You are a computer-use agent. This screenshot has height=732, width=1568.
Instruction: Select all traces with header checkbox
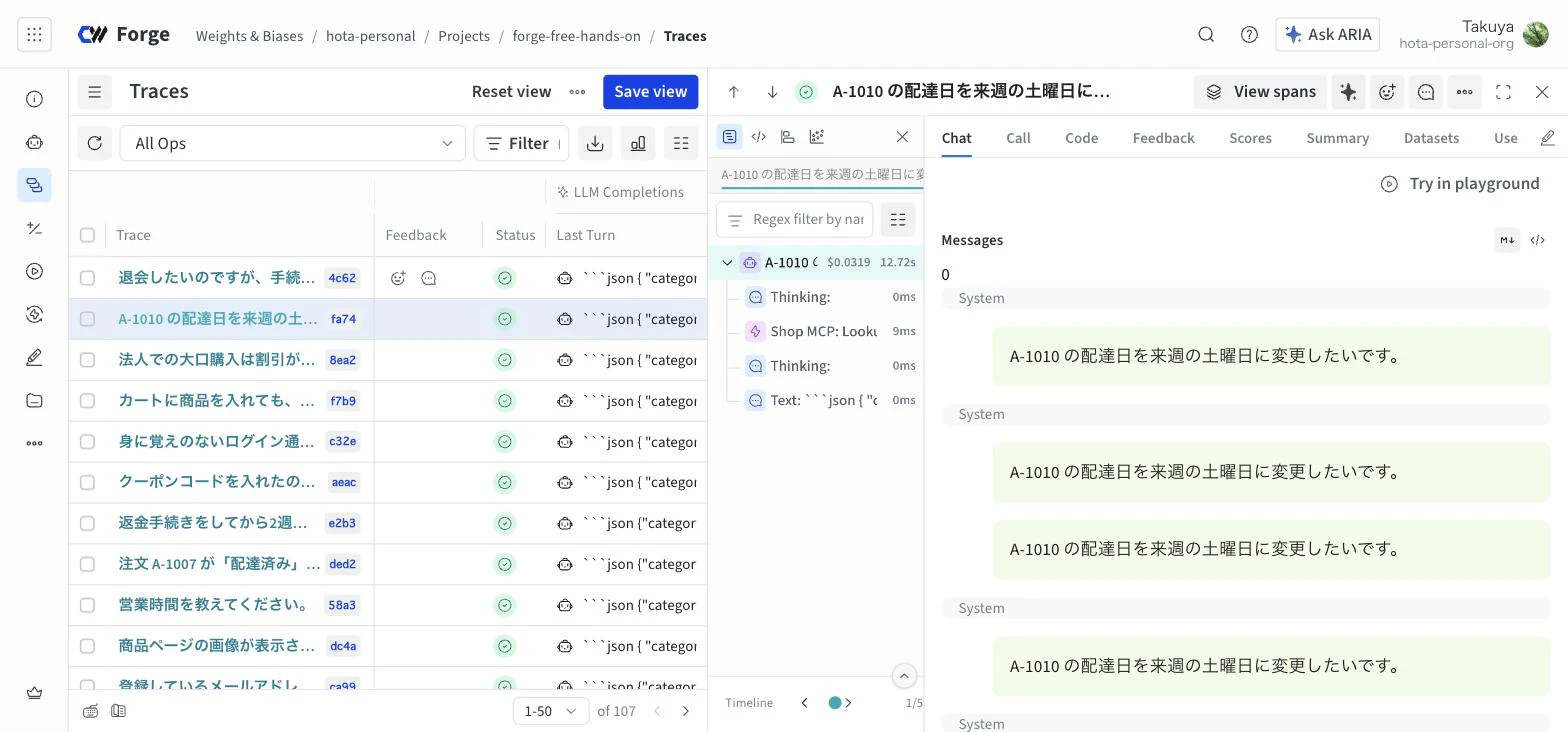[87, 235]
